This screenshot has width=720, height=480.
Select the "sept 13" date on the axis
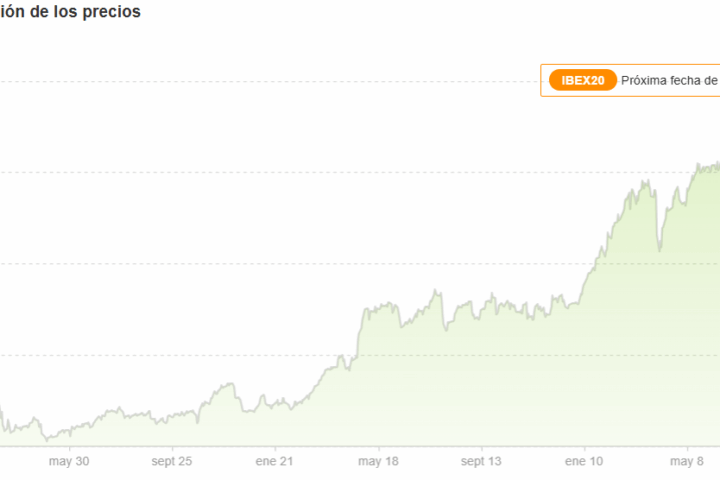481,461
